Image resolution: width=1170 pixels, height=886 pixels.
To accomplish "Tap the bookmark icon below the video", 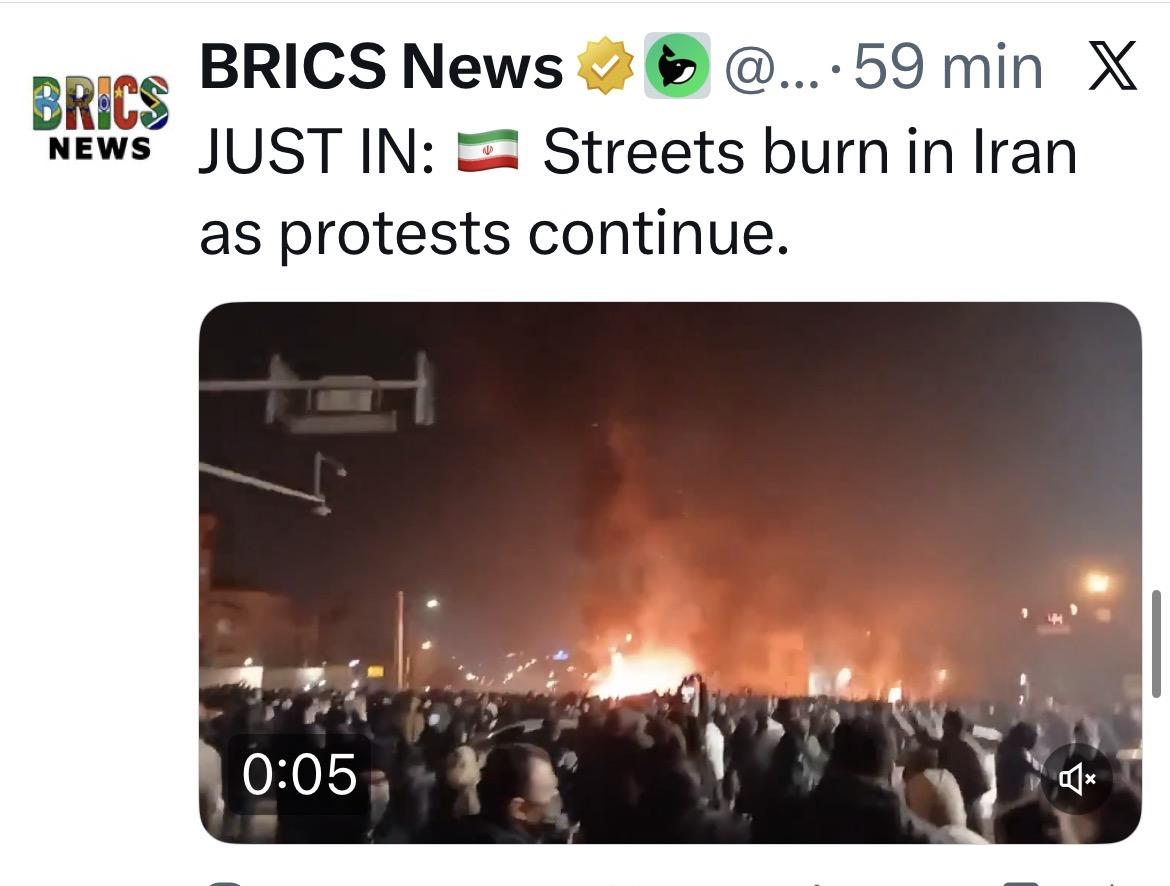I will click(x=1020, y=883).
